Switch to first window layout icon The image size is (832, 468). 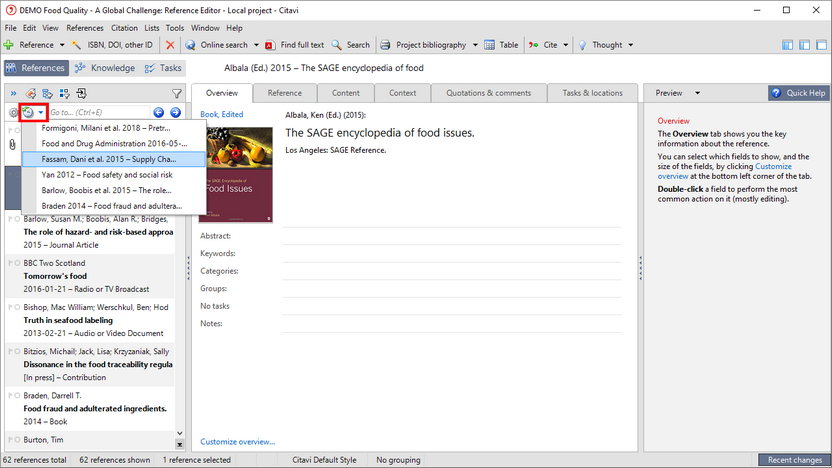pyautogui.click(x=787, y=45)
